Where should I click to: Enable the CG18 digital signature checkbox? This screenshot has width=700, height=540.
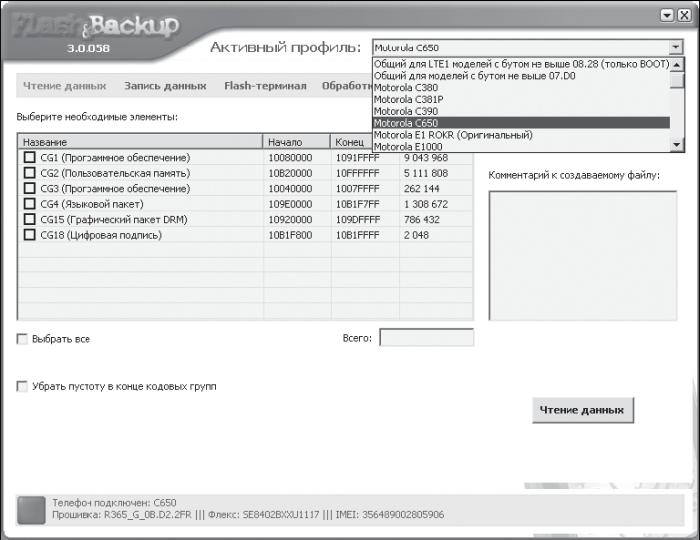pyautogui.click(x=29, y=234)
